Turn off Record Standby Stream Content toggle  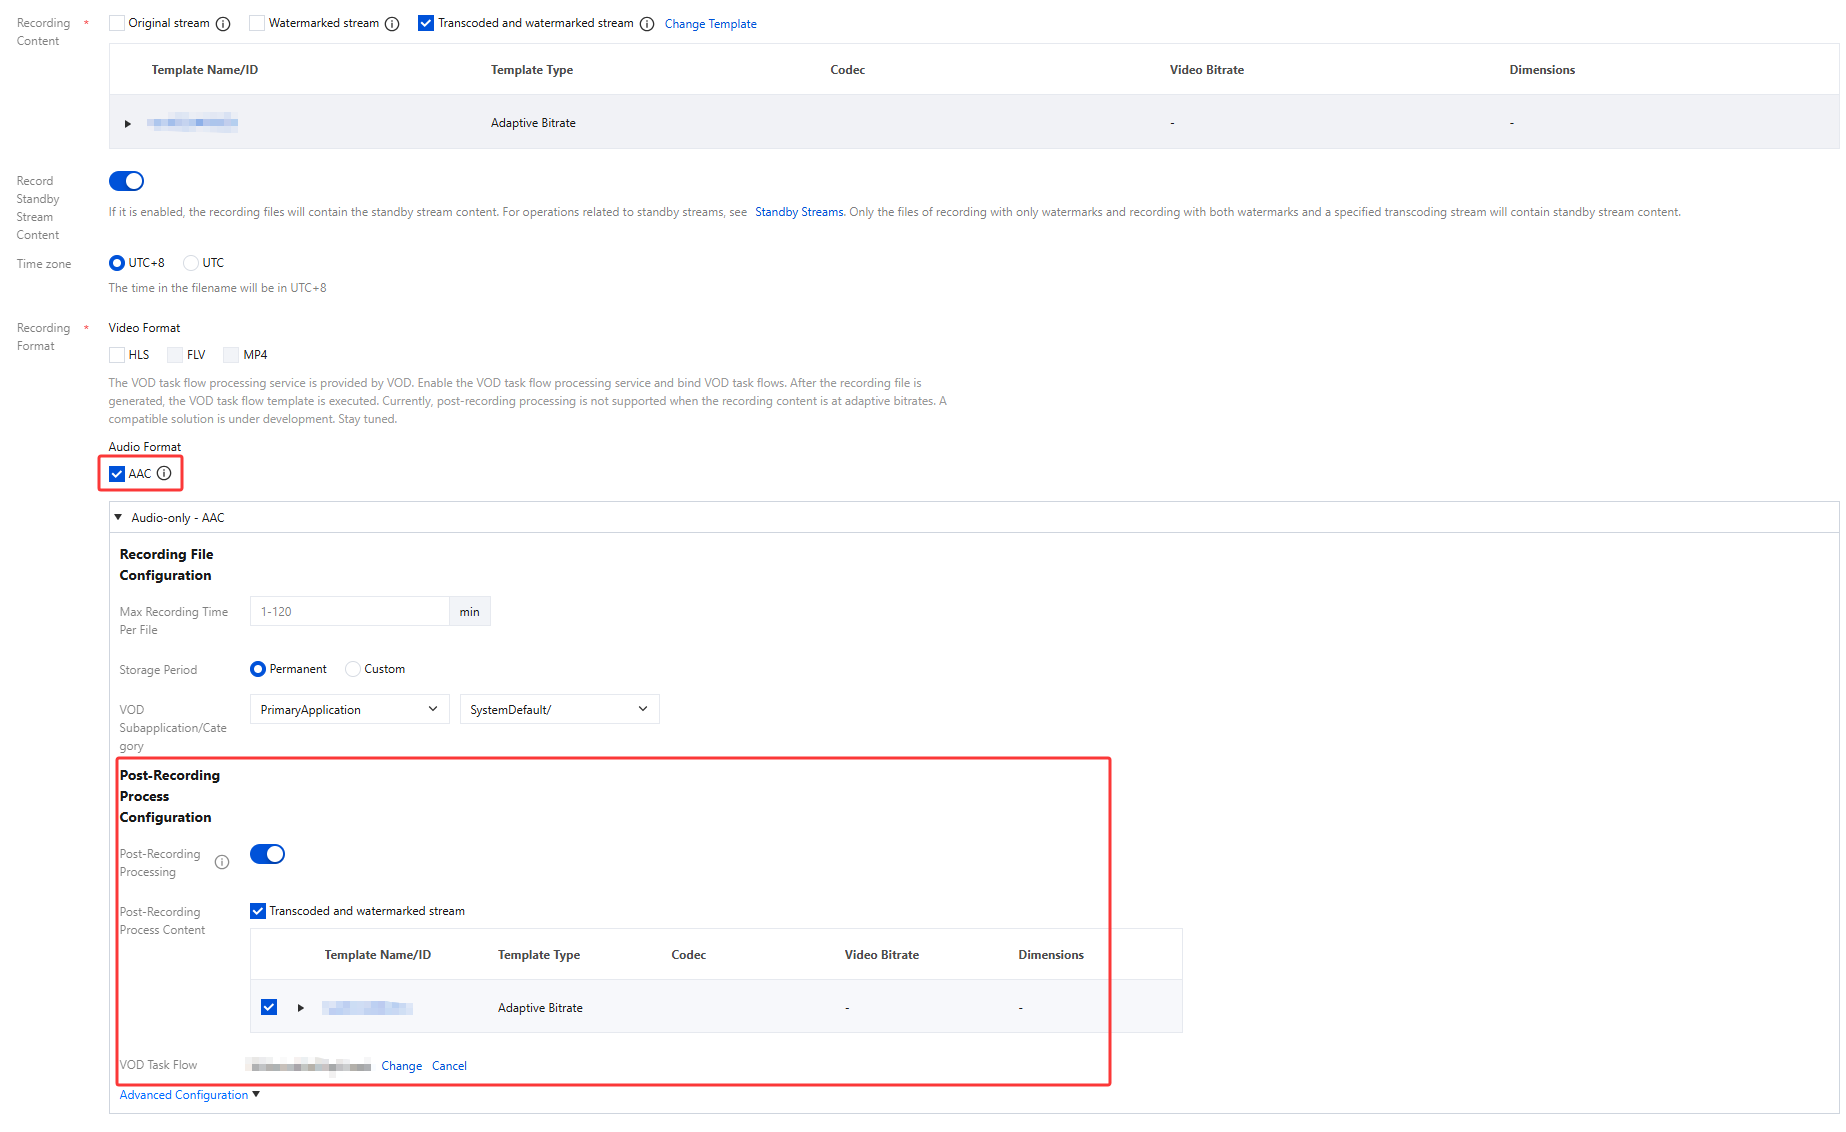(x=126, y=181)
